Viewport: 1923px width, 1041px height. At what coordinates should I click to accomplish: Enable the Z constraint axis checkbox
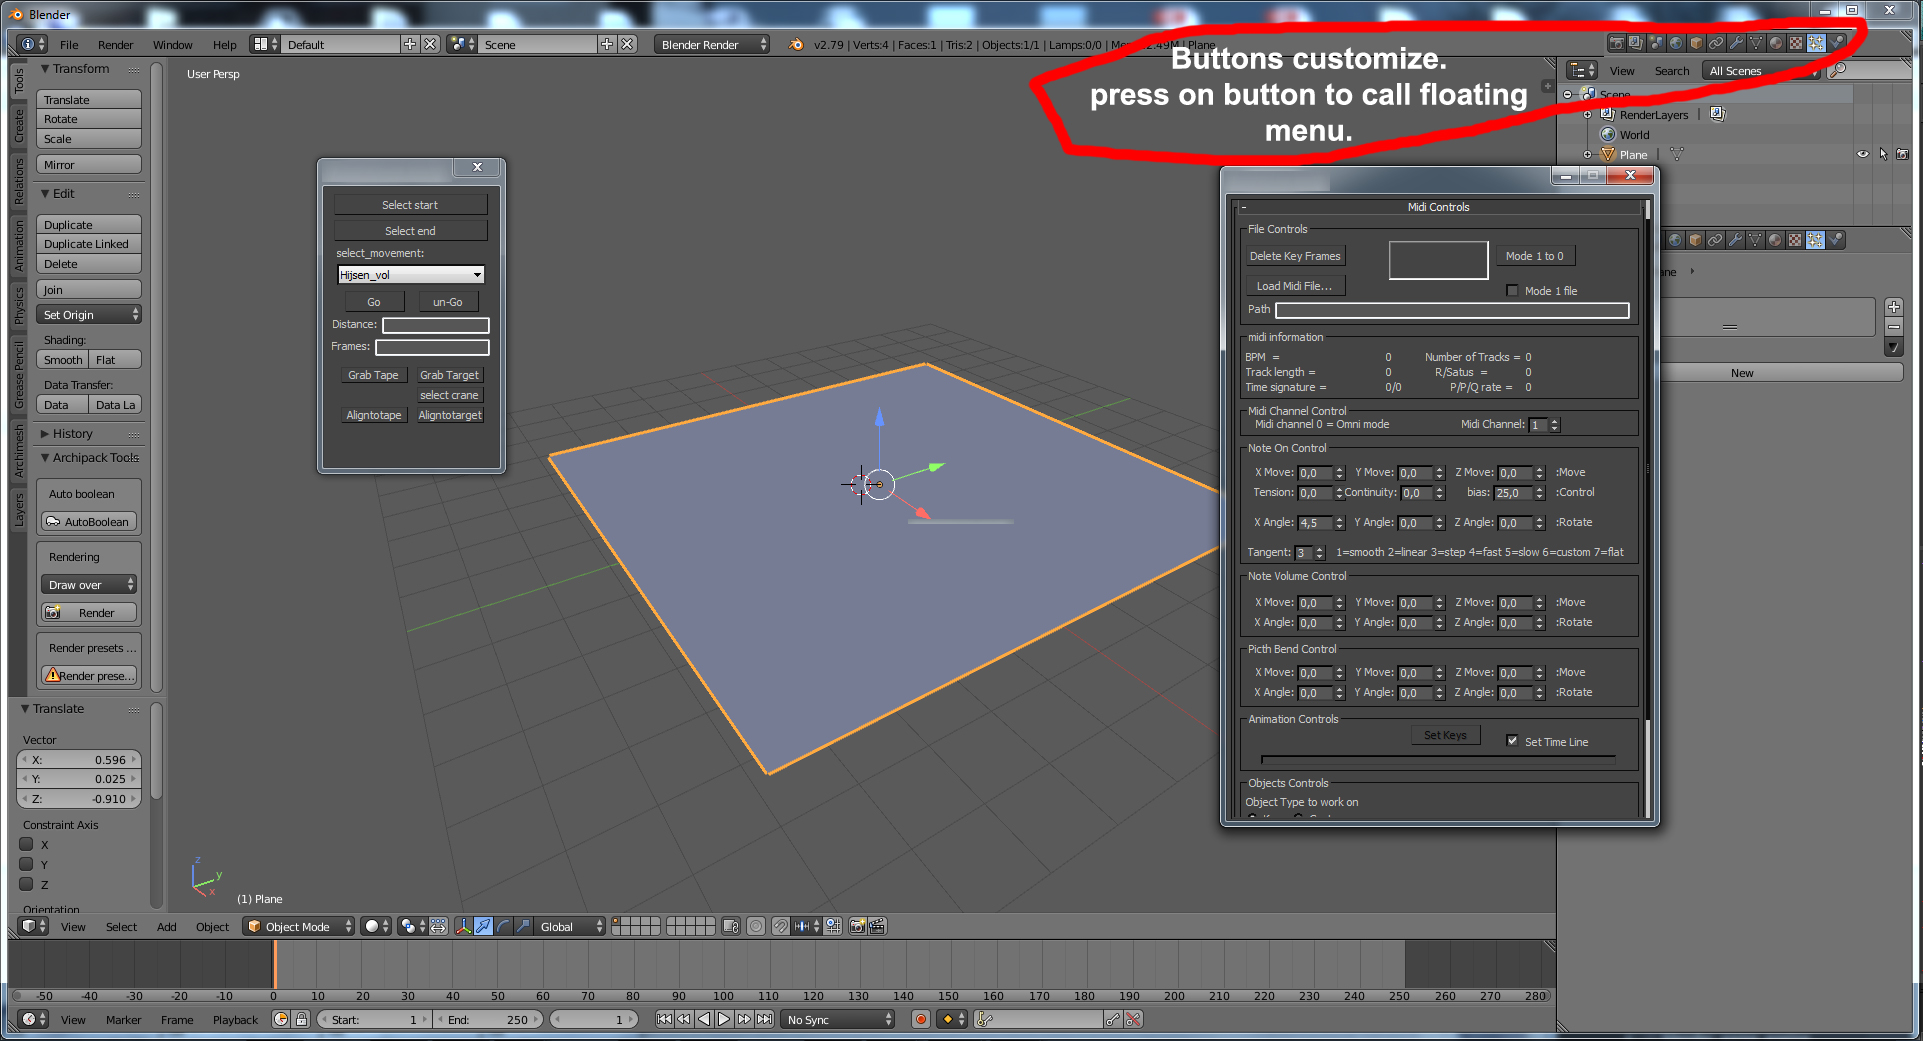tap(27, 884)
